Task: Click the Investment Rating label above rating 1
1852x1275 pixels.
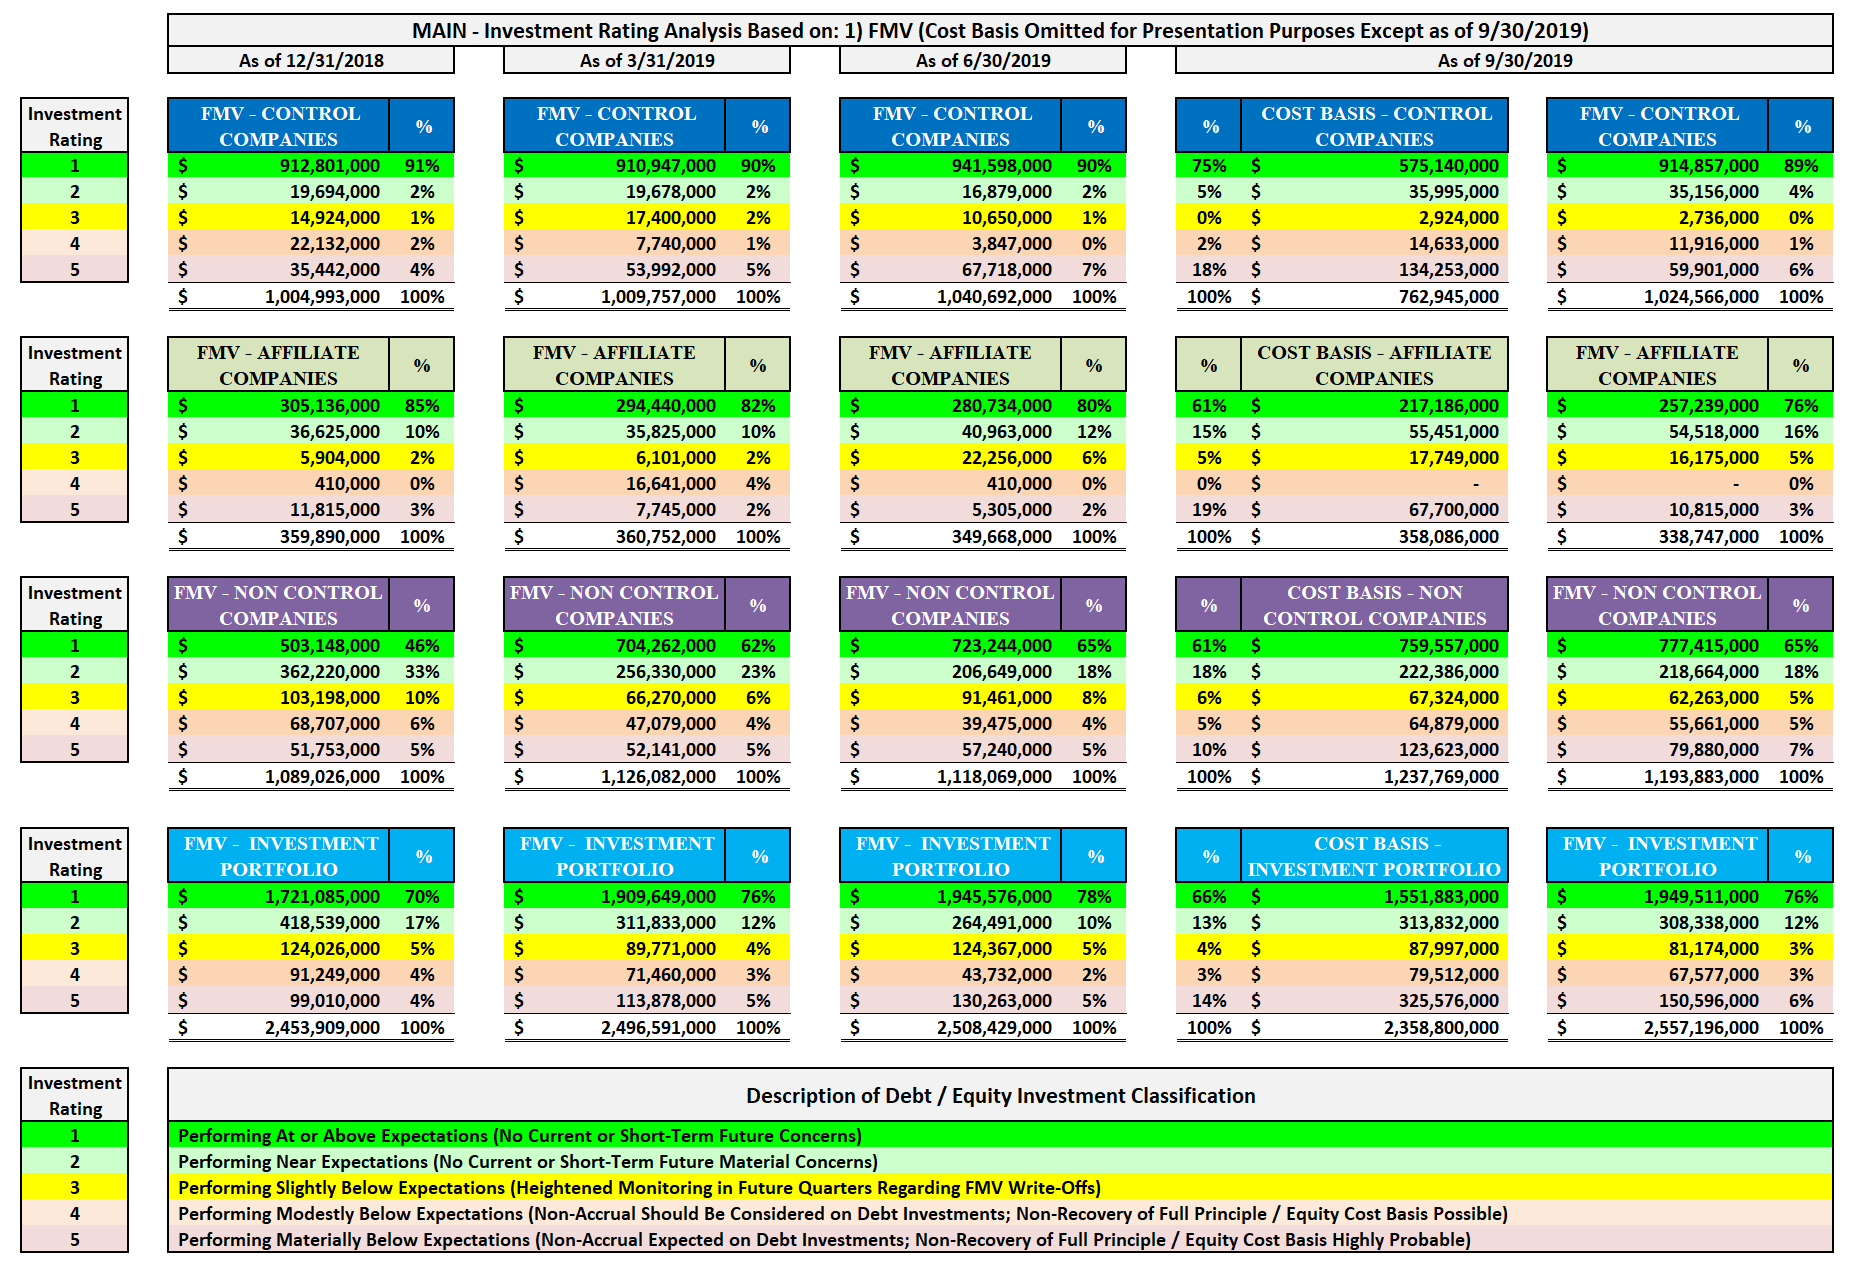Action: point(74,125)
